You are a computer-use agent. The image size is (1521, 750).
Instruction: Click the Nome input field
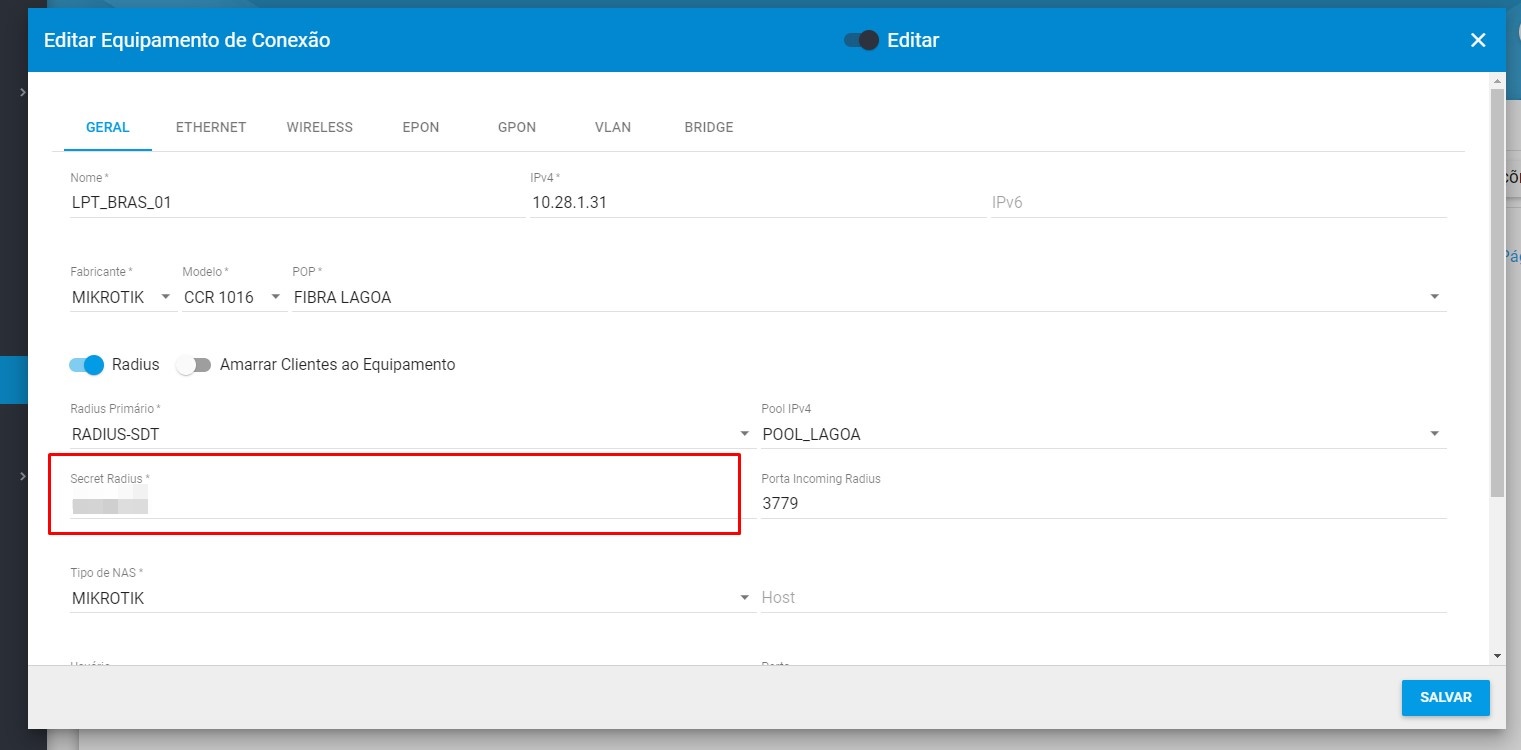point(297,203)
